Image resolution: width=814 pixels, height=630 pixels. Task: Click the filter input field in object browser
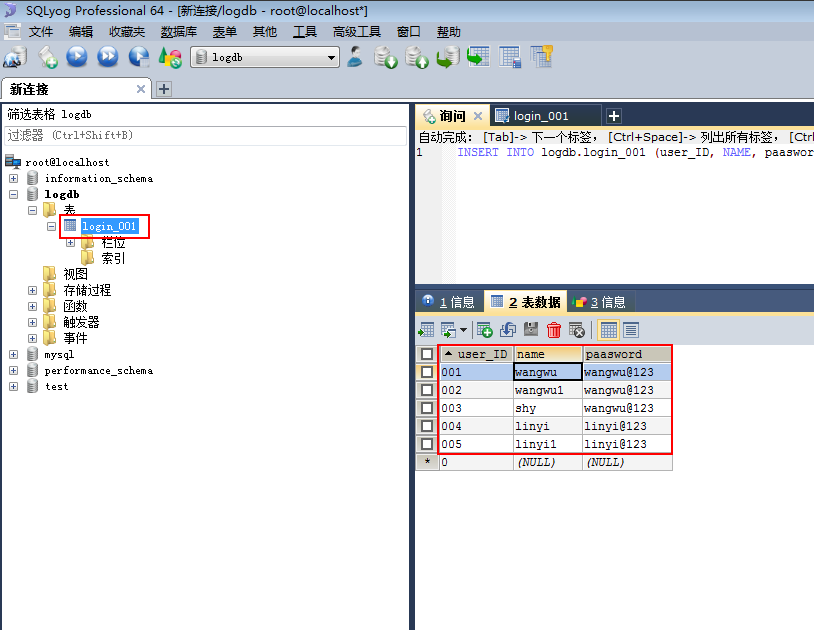point(206,136)
